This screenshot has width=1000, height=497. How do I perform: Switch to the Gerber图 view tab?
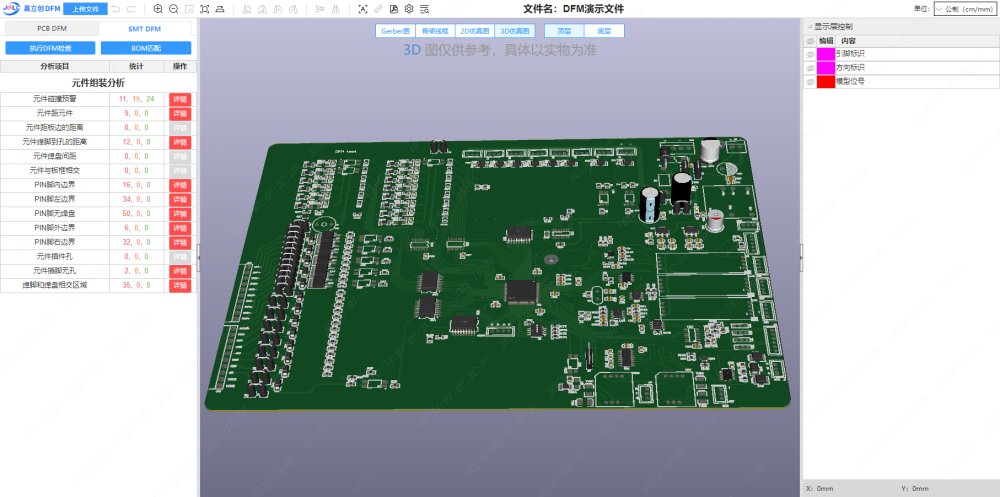(395, 31)
